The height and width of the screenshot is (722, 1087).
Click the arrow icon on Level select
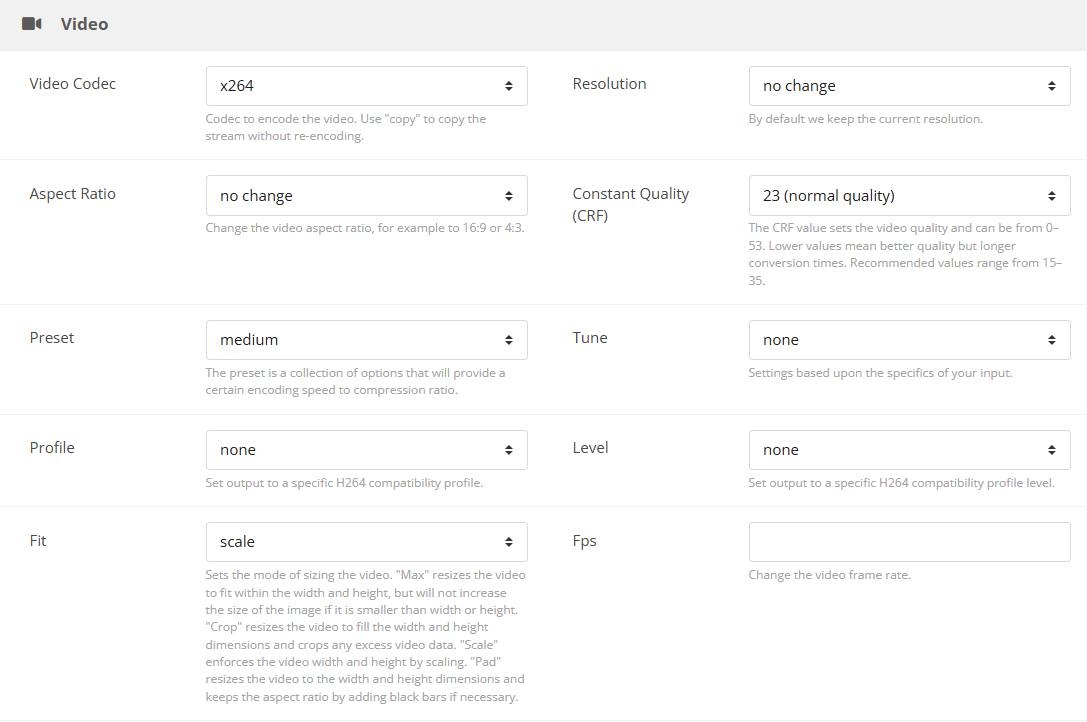1052,450
